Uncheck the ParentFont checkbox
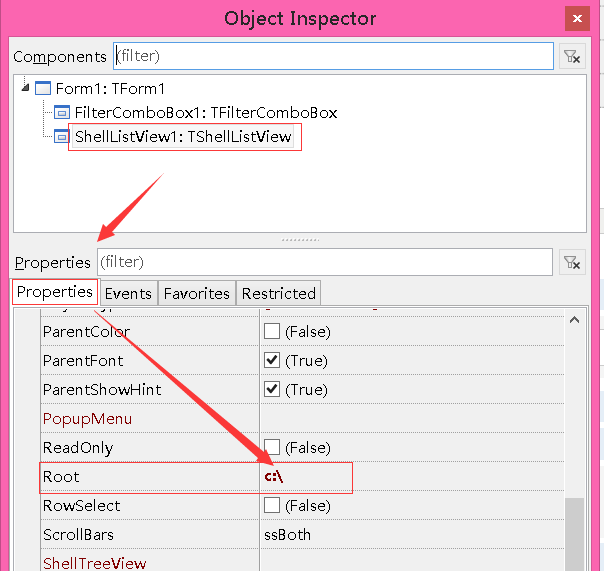Image resolution: width=604 pixels, height=571 pixels. [272, 360]
